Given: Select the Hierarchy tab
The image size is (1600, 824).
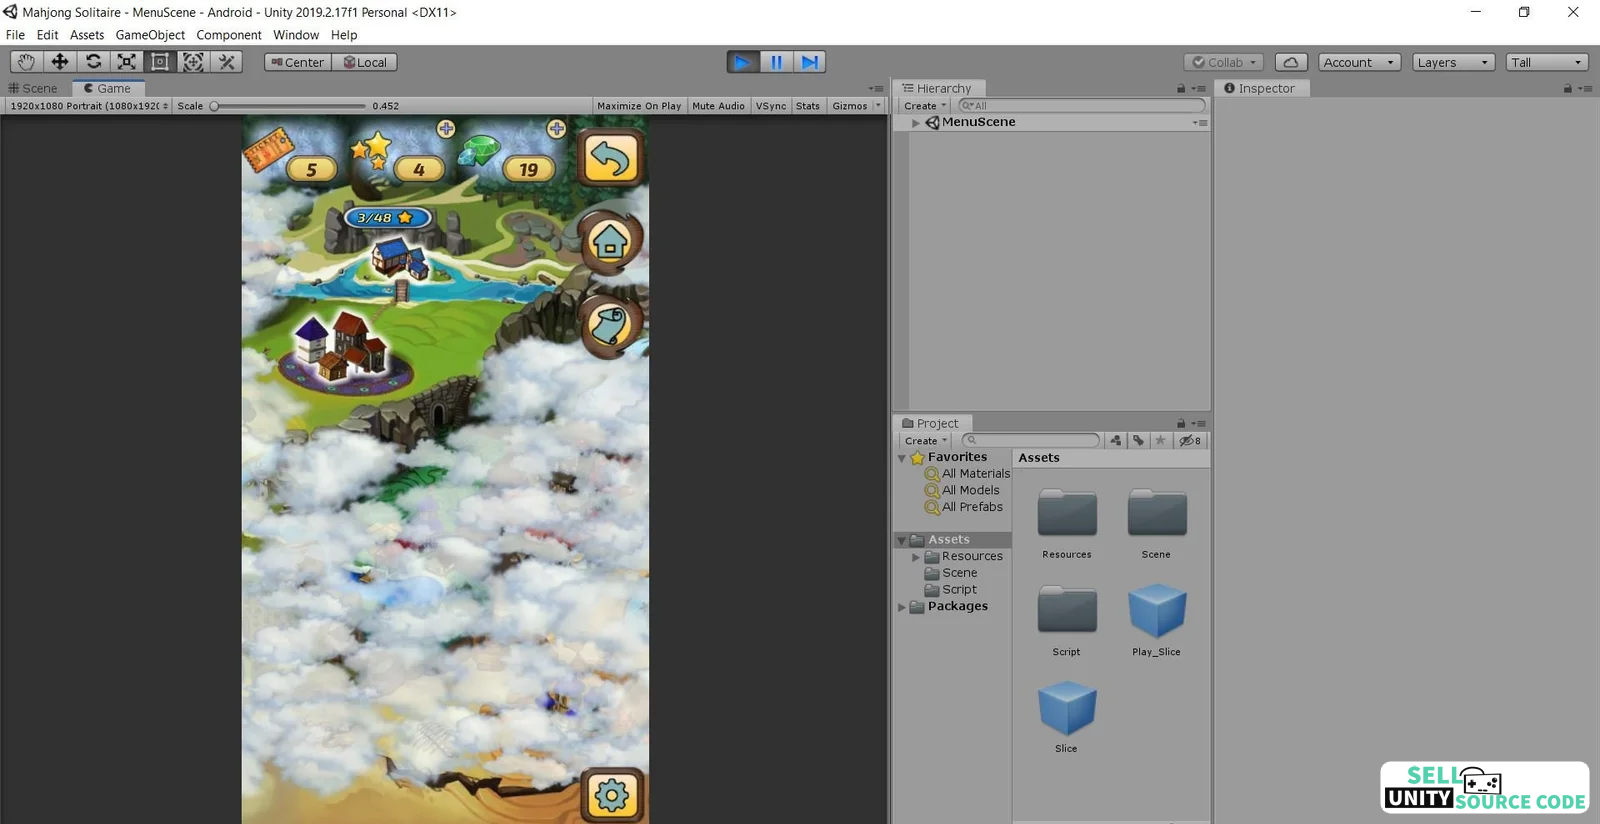Looking at the screenshot, I should [x=938, y=88].
